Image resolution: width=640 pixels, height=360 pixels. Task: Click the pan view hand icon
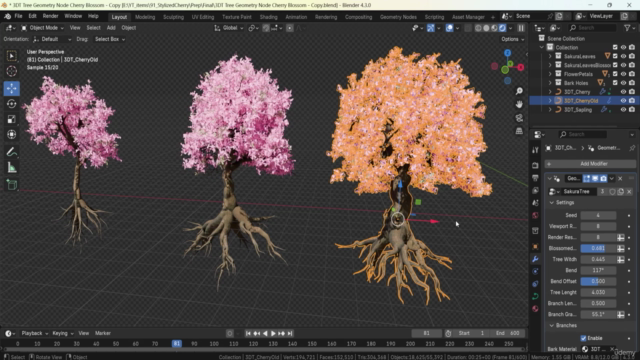click(519, 104)
